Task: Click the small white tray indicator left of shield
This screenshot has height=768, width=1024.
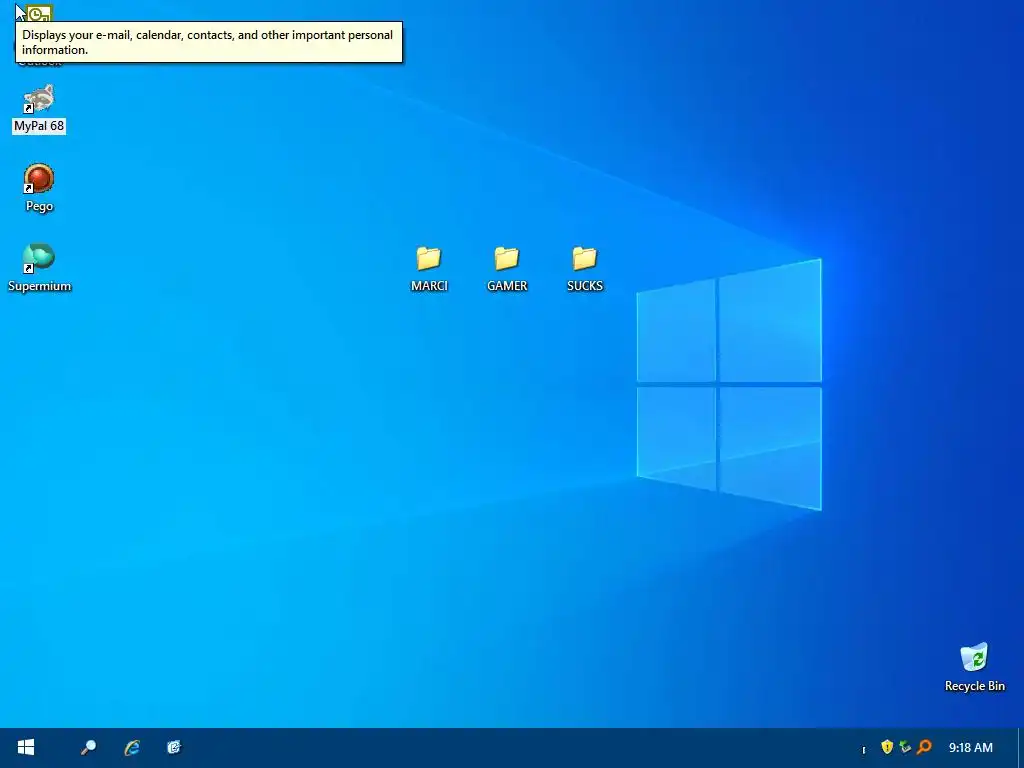Action: [x=863, y=750]
